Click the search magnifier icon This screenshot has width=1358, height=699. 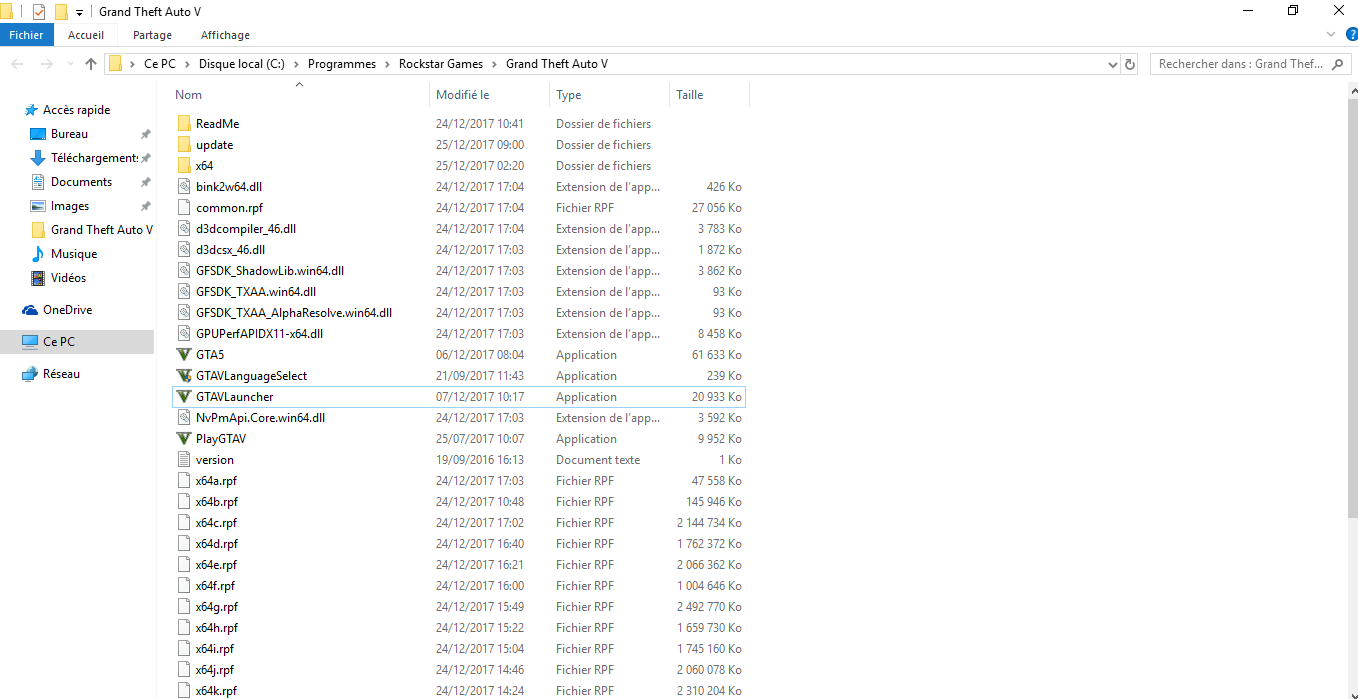[1337, 64]
